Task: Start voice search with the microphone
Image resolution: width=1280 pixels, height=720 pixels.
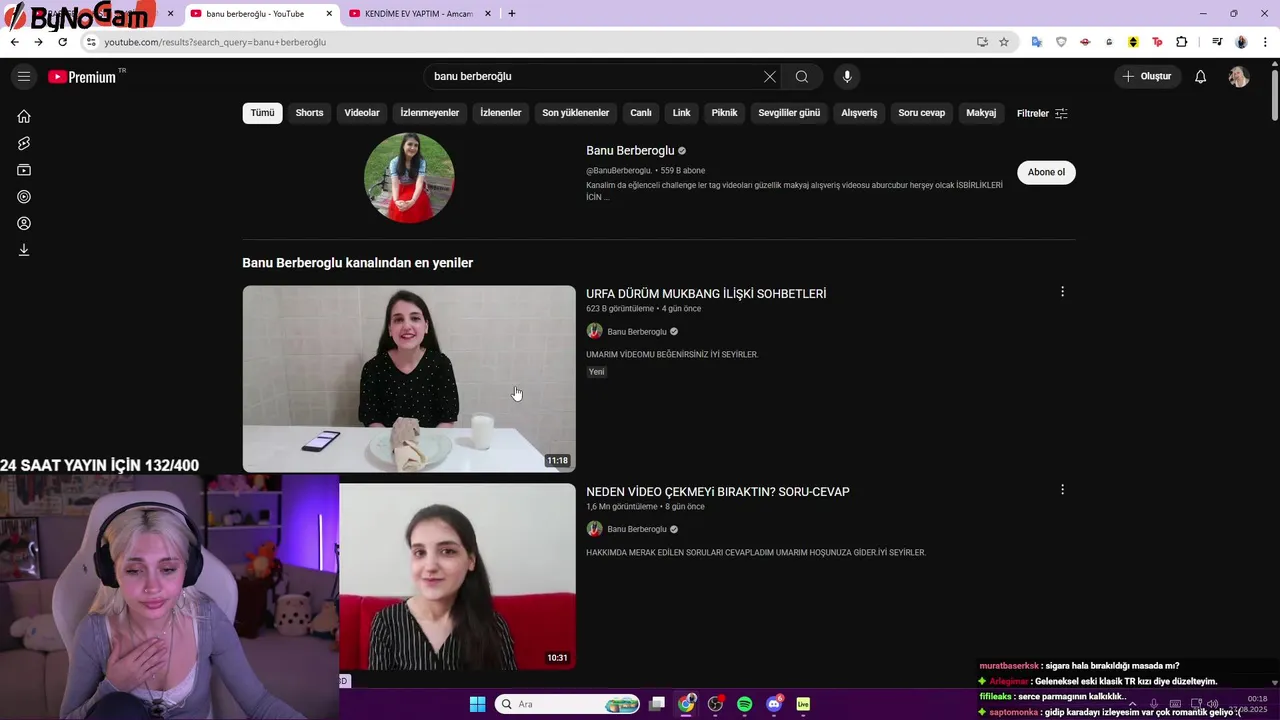Action: coord(847,77)
